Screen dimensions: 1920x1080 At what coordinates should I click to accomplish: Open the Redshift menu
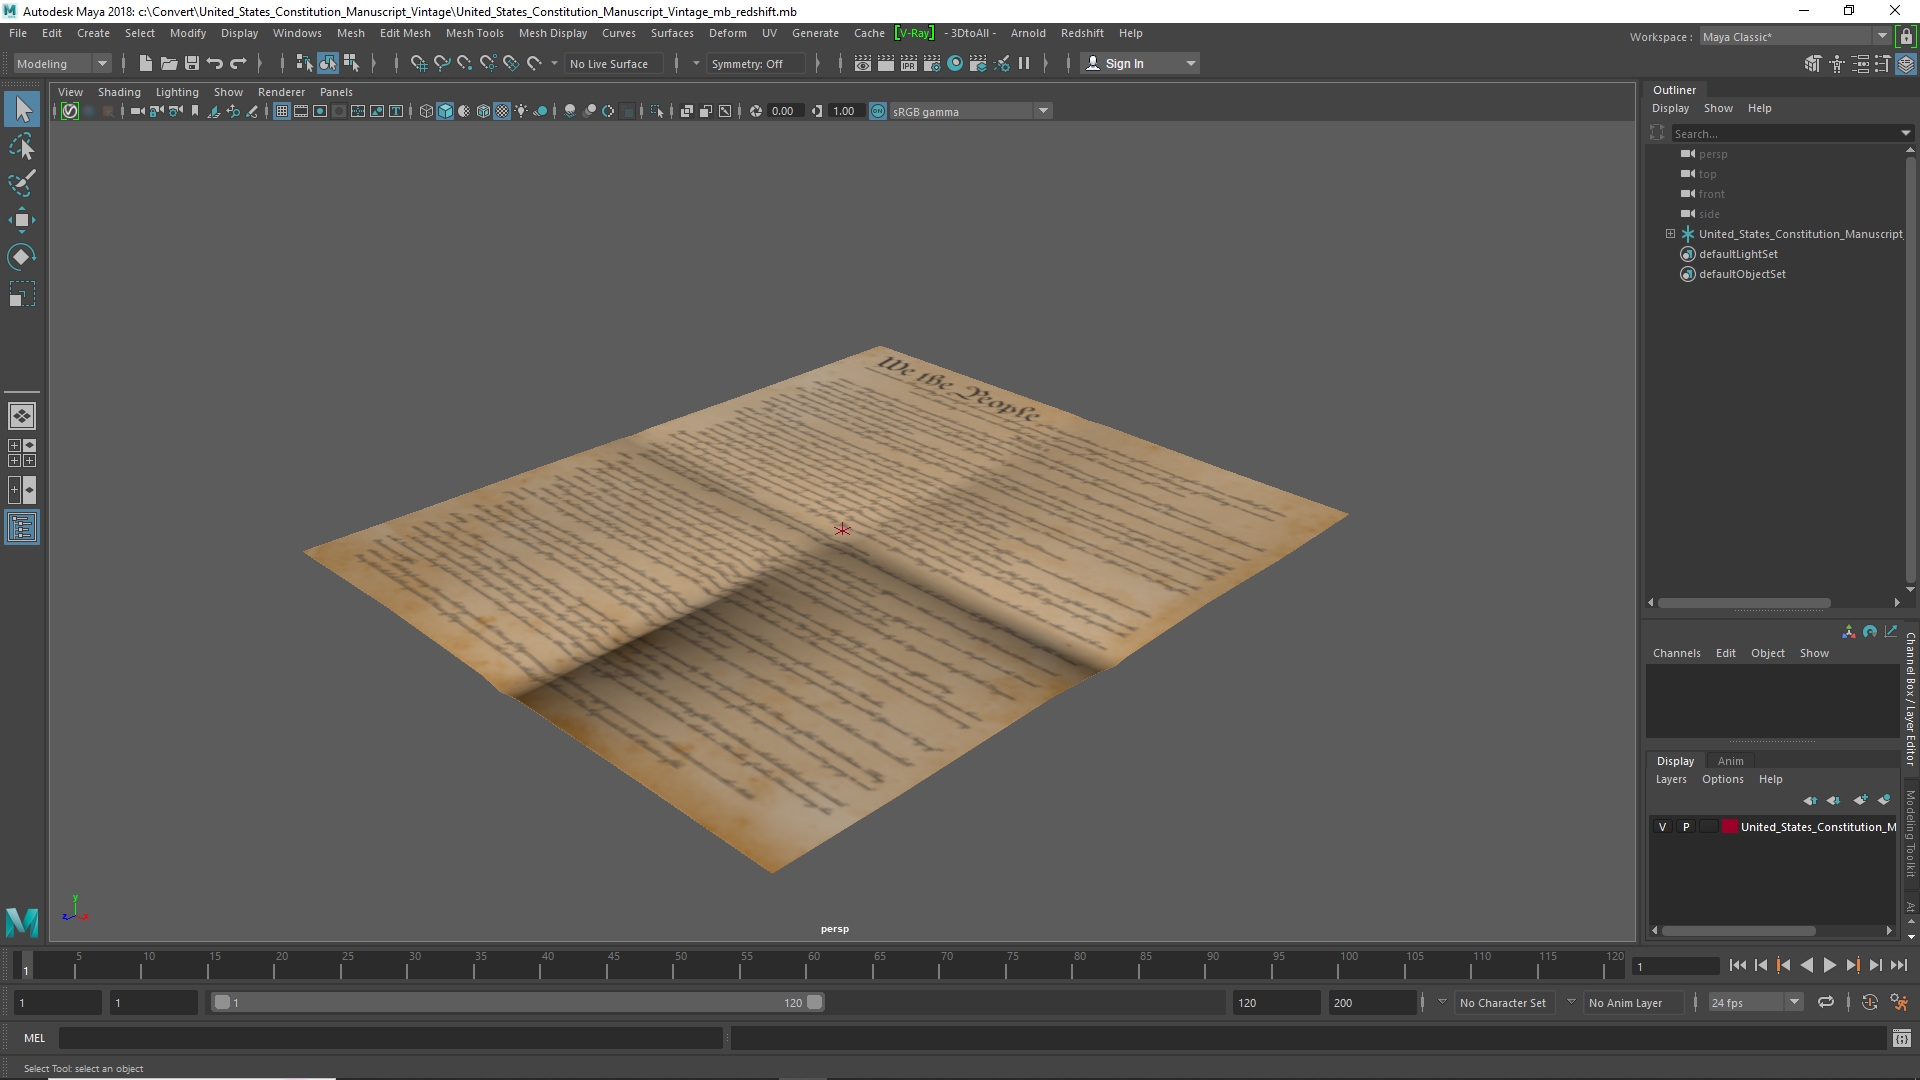pos(1082,33)
